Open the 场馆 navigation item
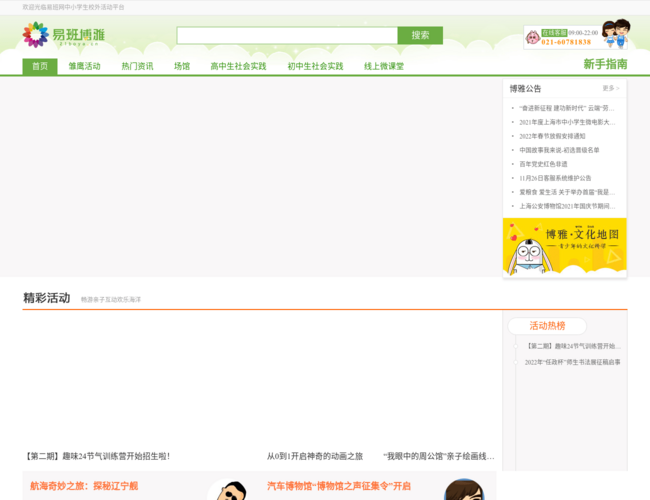The height and width of the screenshot is (500, 650). click(x=182, y=66)
